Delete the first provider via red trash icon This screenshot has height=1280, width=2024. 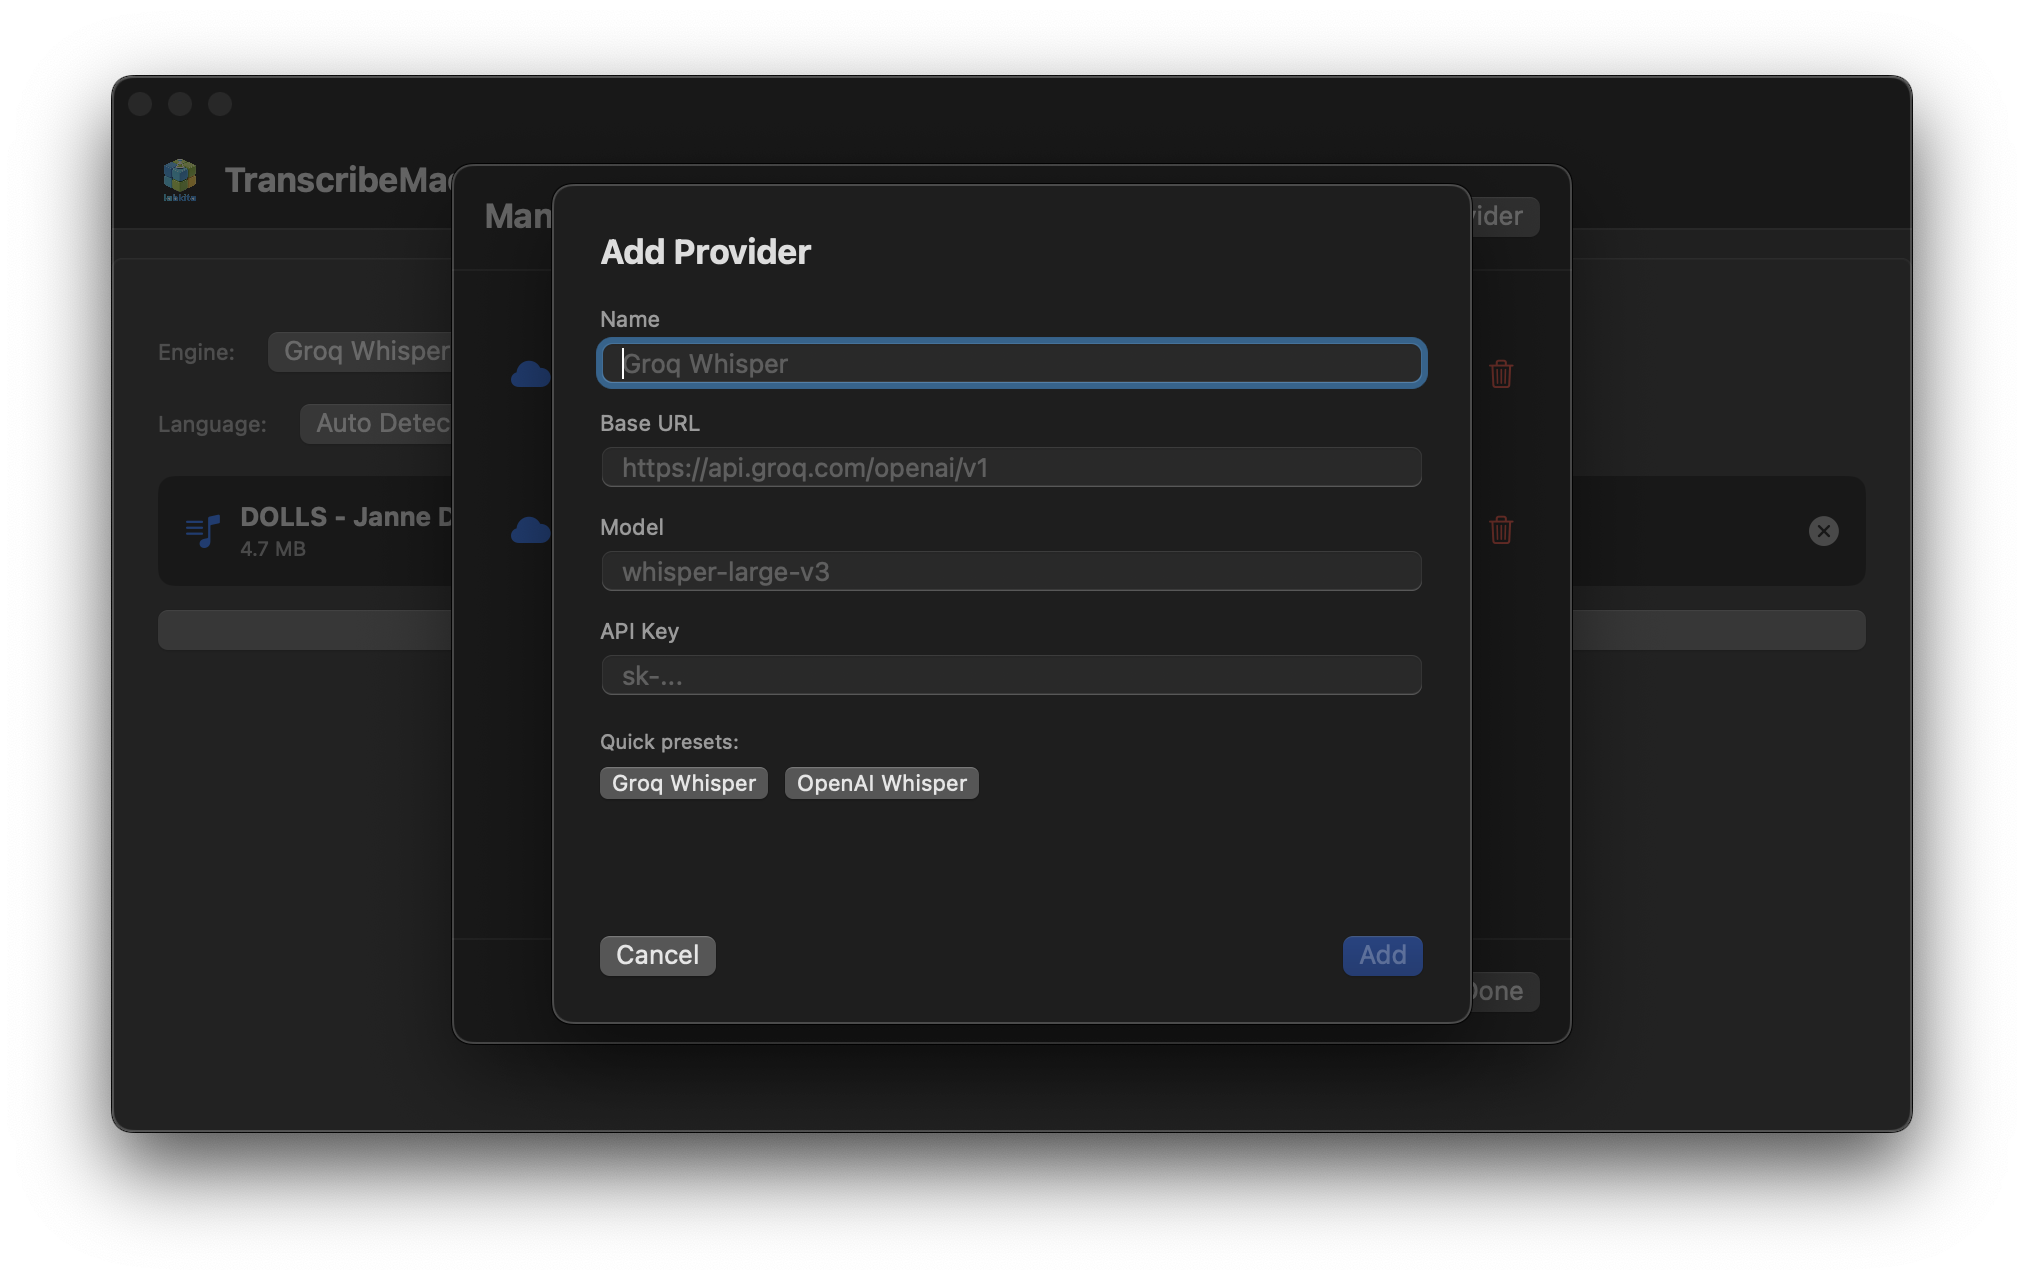click(1501, 374)
